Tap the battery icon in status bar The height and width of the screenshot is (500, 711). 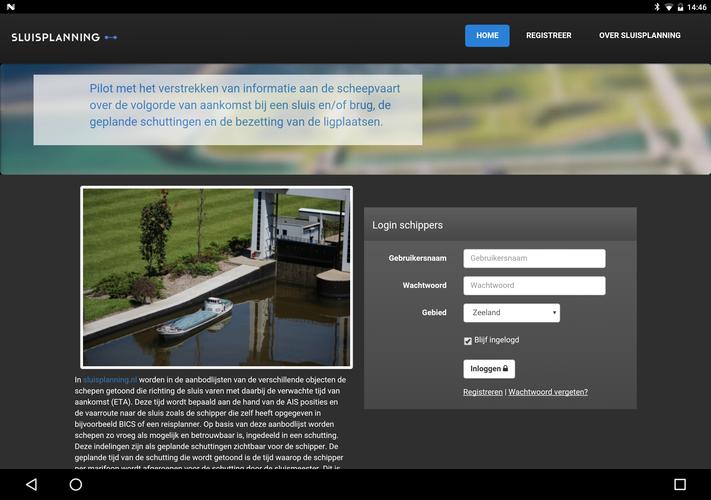point(681,7)
